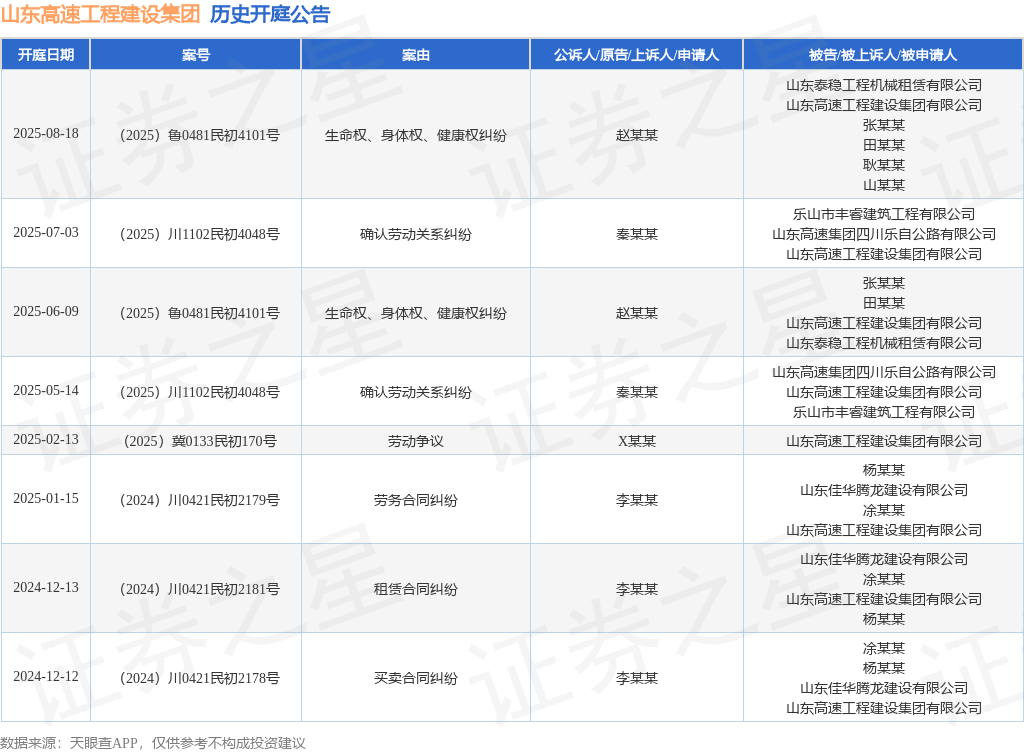Screen dimensions: 1024x752
Task: Click the 公诉人/原告/上诉人/申请人 column header
Action: tap(636, 55)
